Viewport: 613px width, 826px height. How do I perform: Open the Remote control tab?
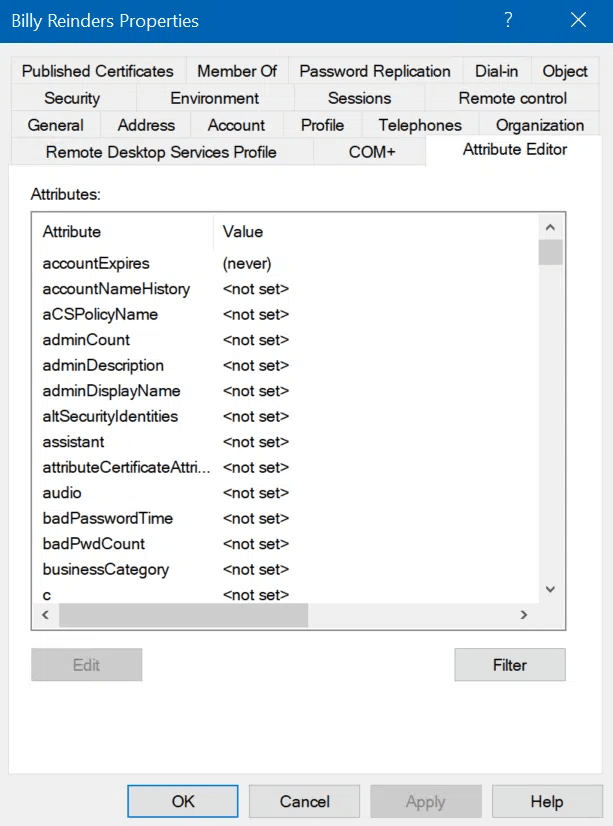511,98
